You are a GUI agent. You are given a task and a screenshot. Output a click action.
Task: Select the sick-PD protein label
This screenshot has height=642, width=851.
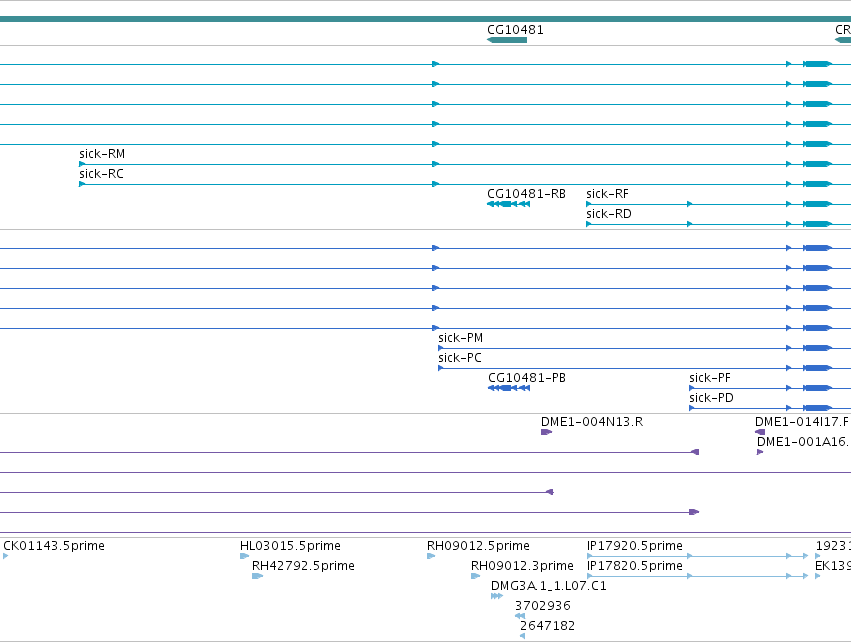[x=712, y=398]
